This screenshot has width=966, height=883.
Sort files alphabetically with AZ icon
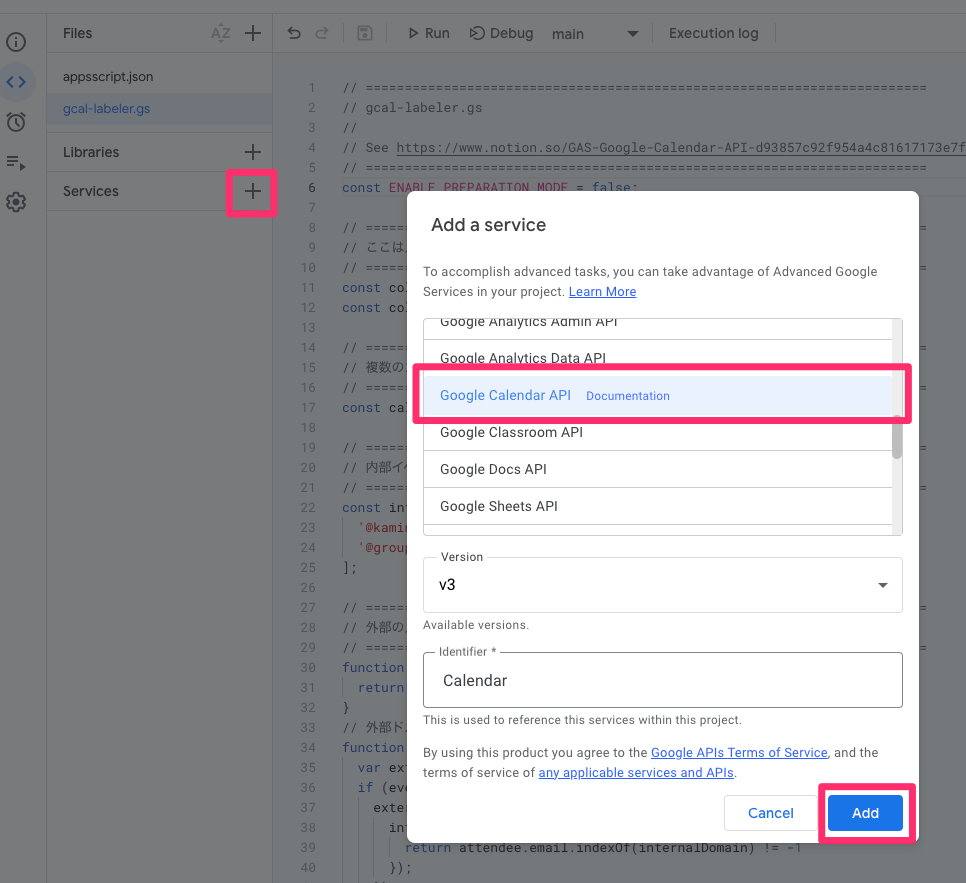point(221,33)
